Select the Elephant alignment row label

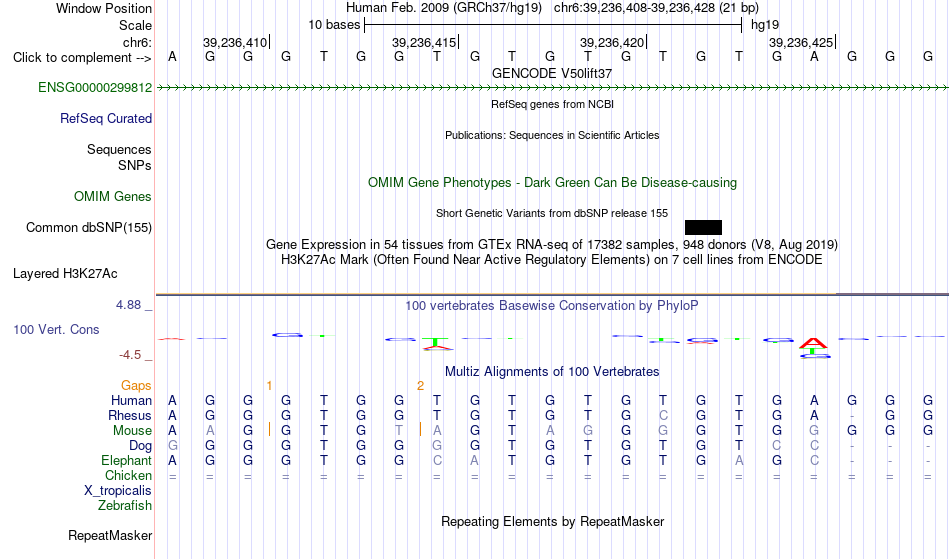(127, 460)
